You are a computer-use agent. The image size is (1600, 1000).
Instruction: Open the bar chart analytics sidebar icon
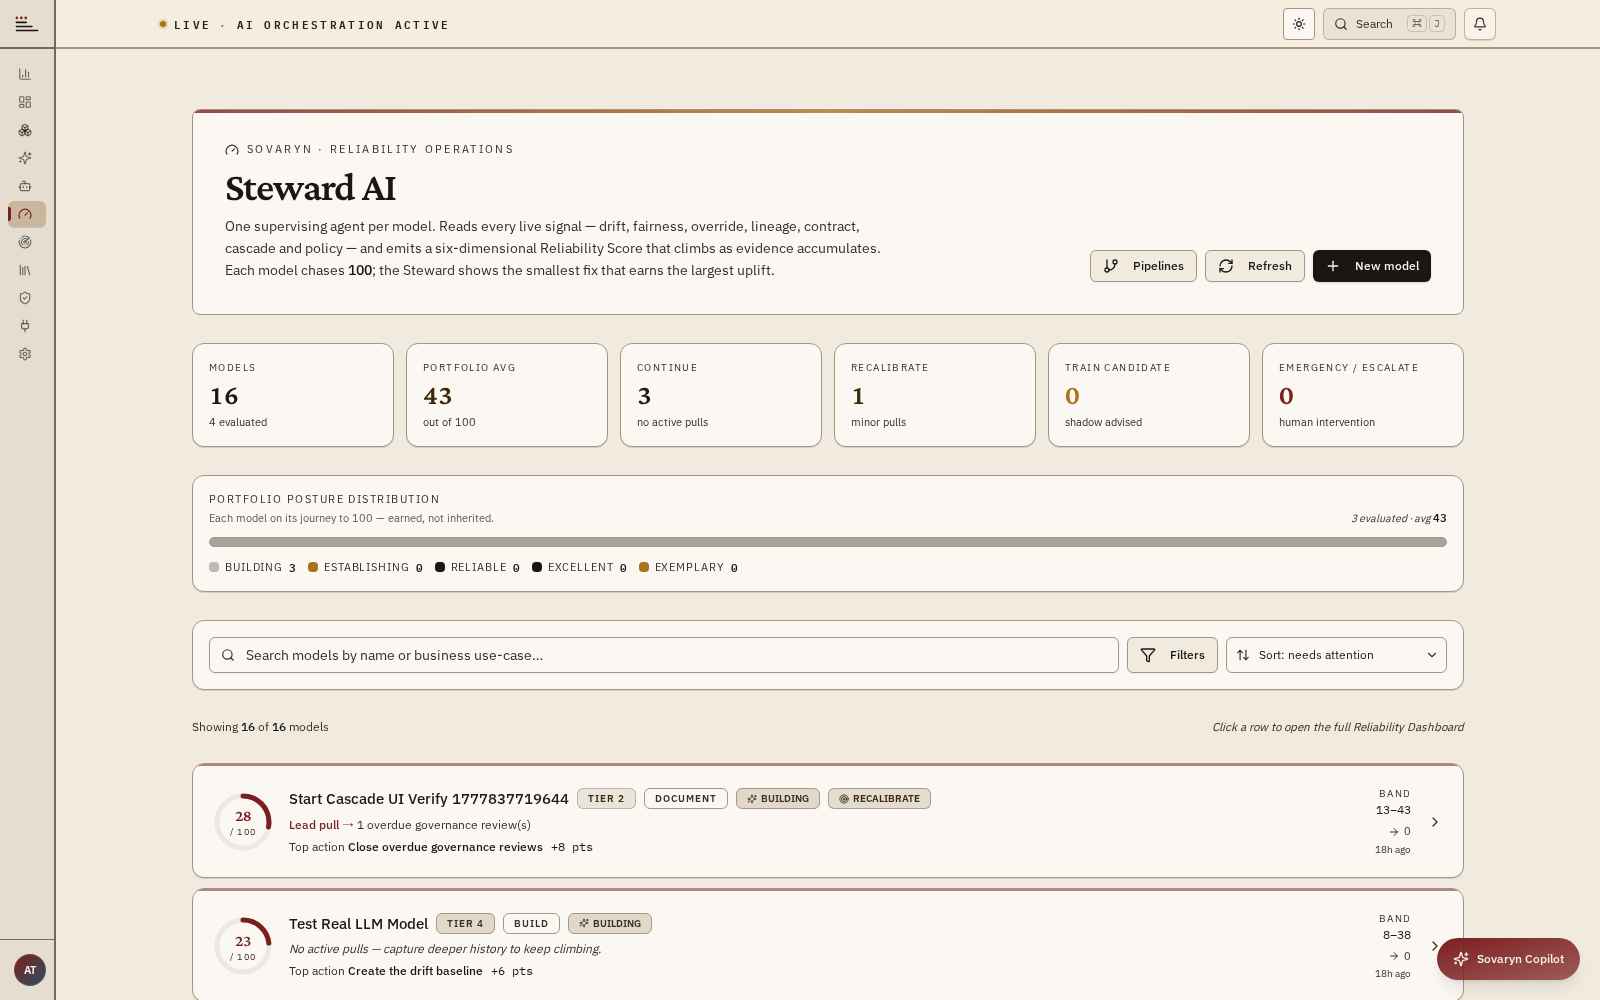25,74
